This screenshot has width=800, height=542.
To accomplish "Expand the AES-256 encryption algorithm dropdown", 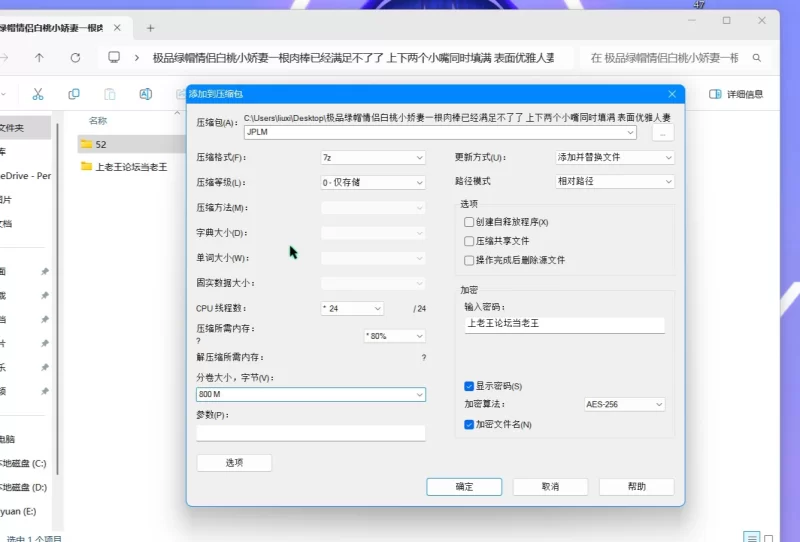I will pyautogui.click(x=623, y=404).
